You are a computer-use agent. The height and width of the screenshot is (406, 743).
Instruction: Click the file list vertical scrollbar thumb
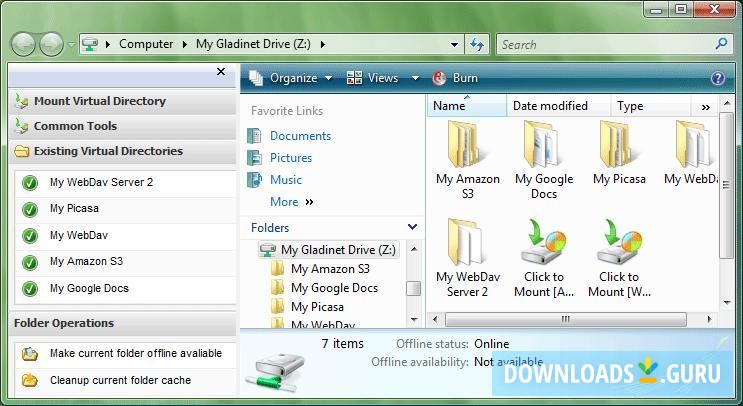coord(726,186)
